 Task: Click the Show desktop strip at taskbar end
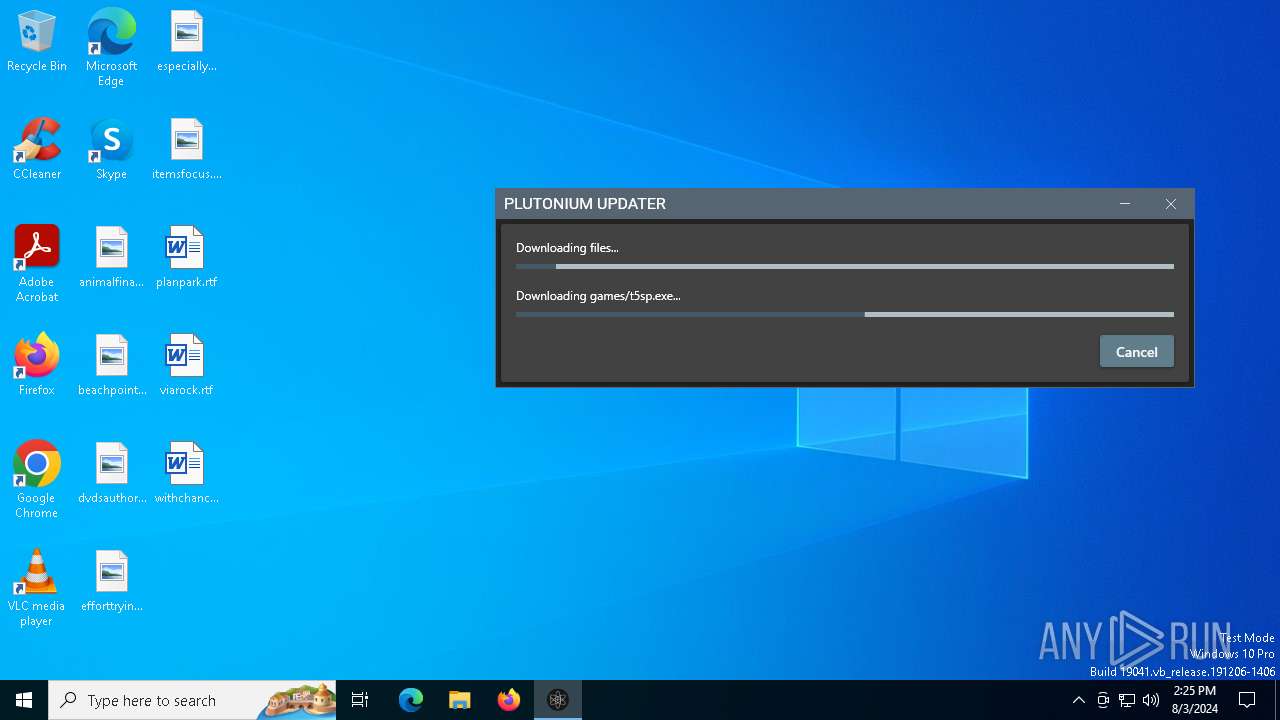[1277, 700]
